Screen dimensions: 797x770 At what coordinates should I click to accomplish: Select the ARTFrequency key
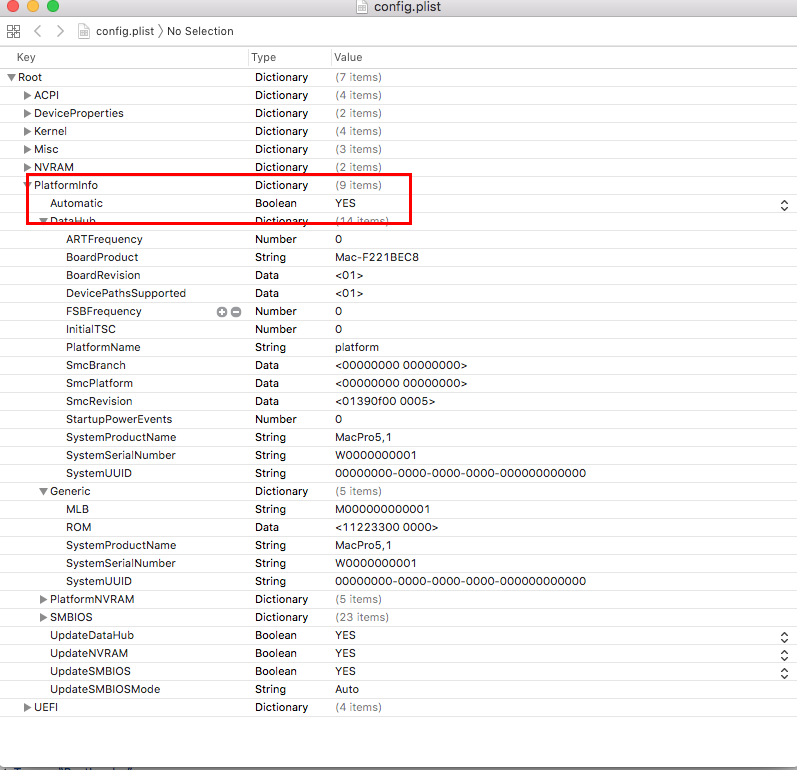click(104, 239)
